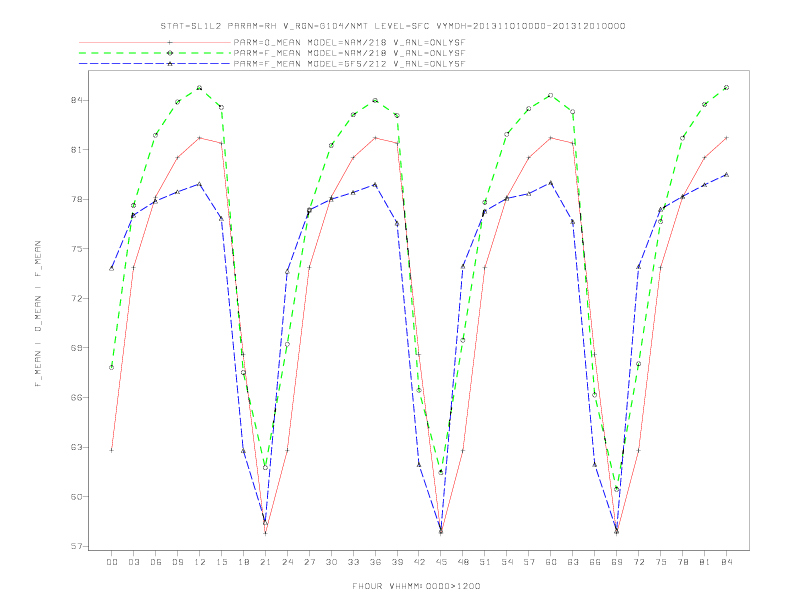Click x-axis tick label 42
Screen dimensions: 792x612
pos(419,562)
